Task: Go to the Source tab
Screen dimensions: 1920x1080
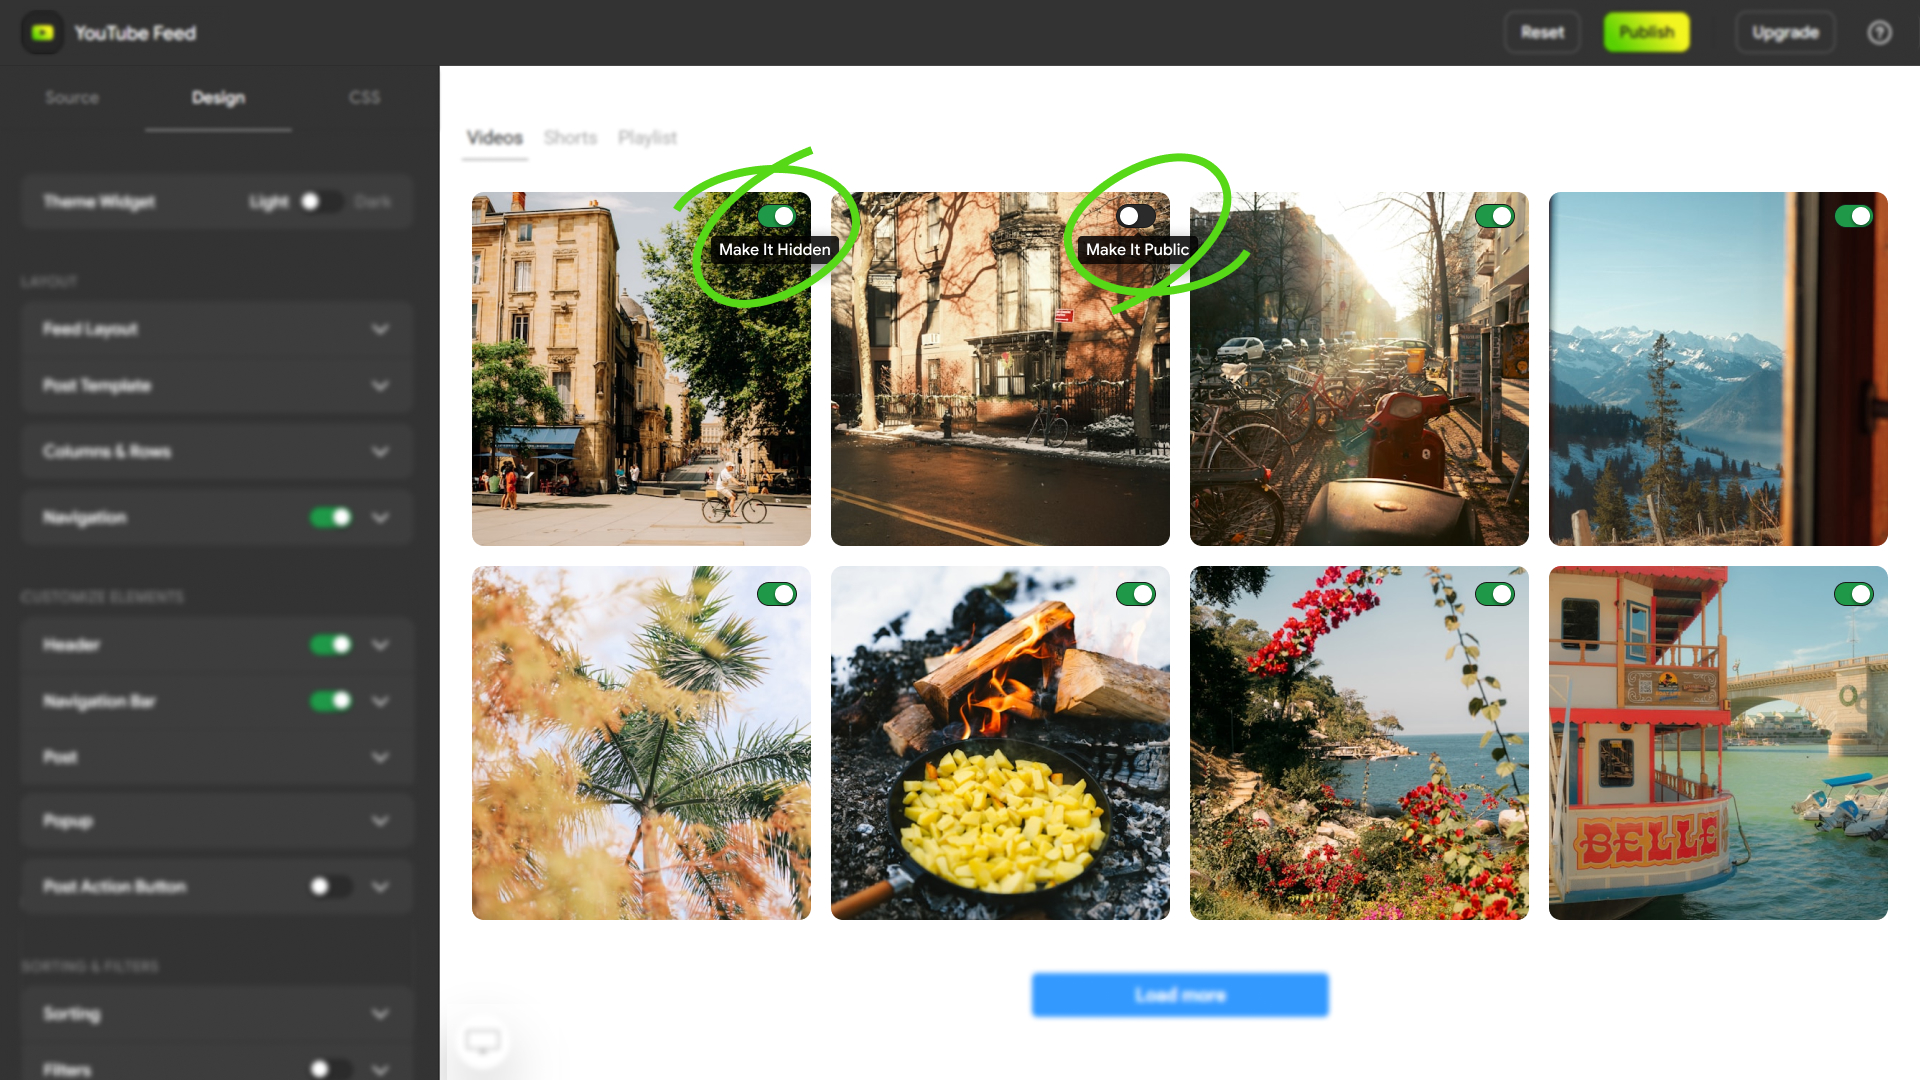Action: tap(71, 97)
